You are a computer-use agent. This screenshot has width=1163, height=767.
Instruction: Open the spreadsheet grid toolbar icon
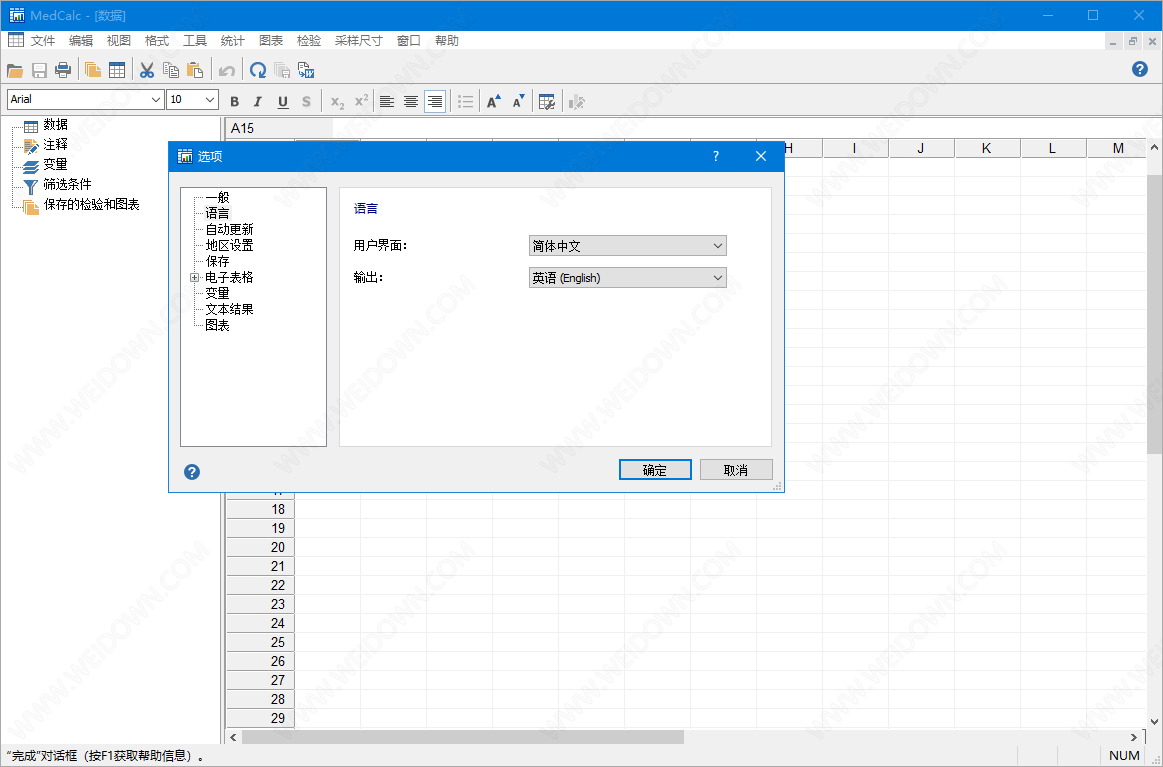click(x=117, y=70)
